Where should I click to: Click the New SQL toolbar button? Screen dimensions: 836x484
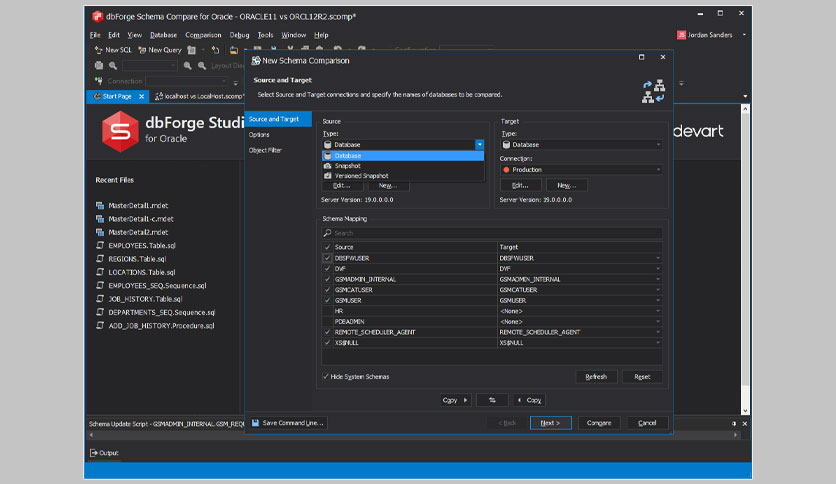click(113, 50)
